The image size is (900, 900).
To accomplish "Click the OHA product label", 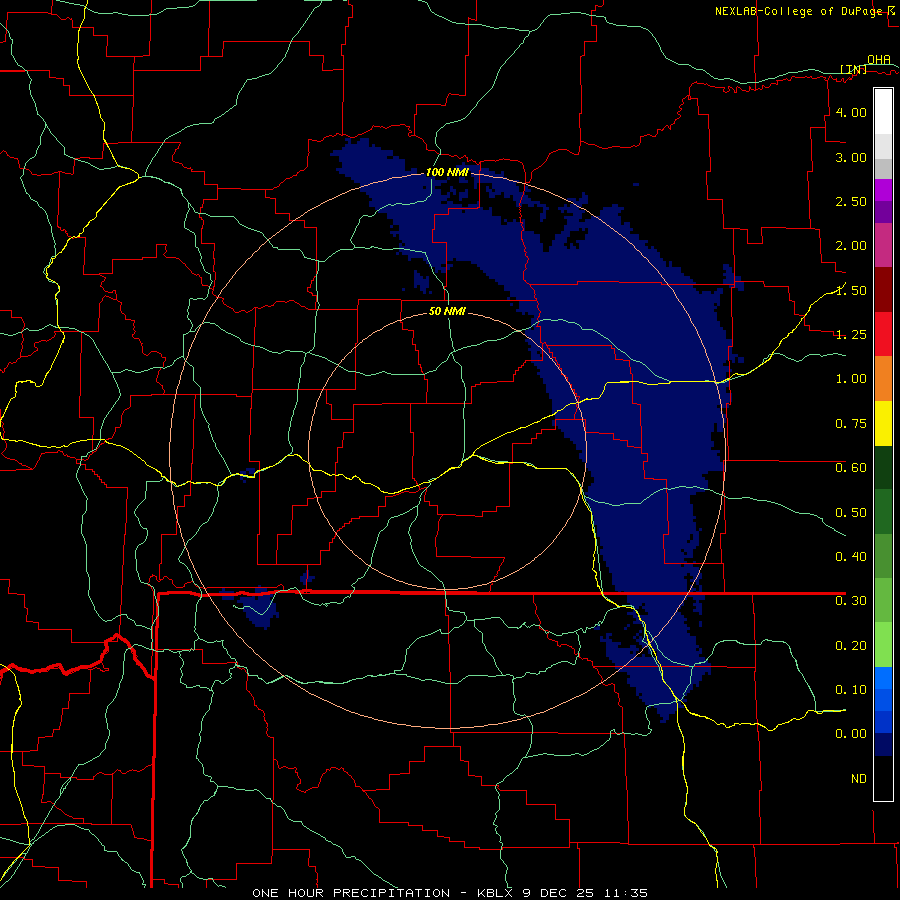I will [879, 59].
